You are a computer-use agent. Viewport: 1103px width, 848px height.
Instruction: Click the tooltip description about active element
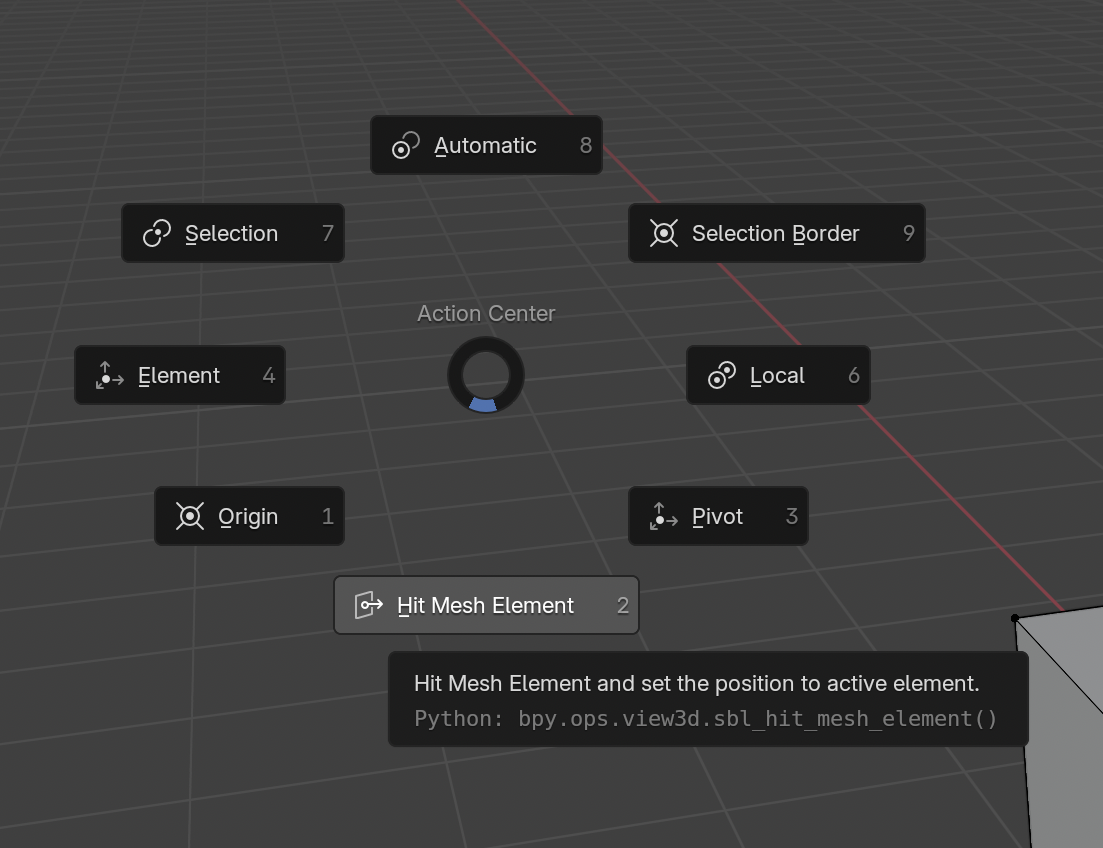coord(696,683)
